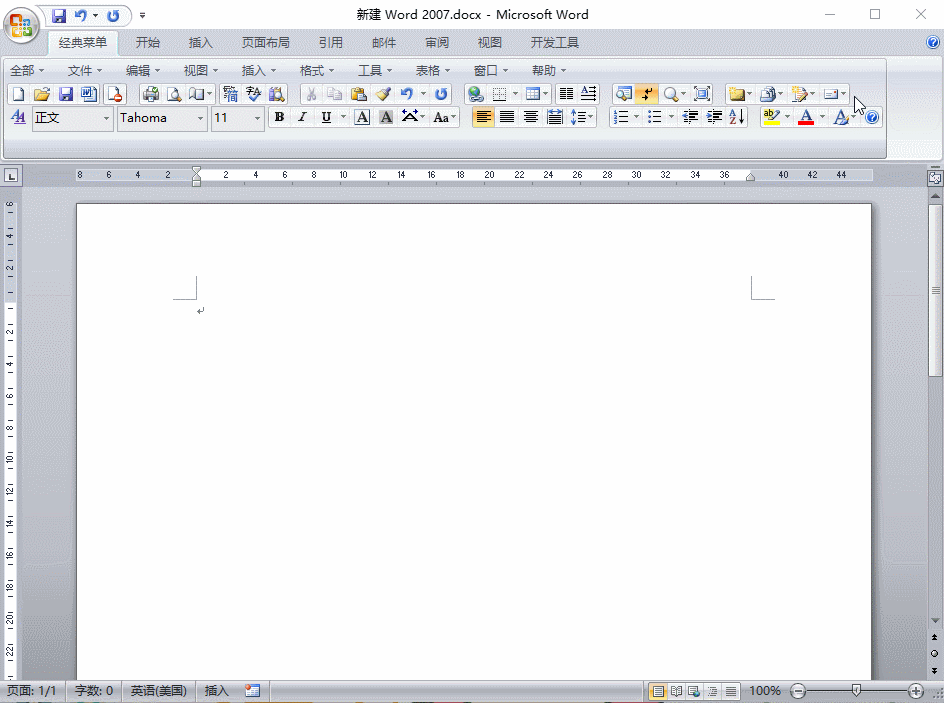
Task: Switch to the 页面布局 ribbon tab
Action: tap(265, 43)
